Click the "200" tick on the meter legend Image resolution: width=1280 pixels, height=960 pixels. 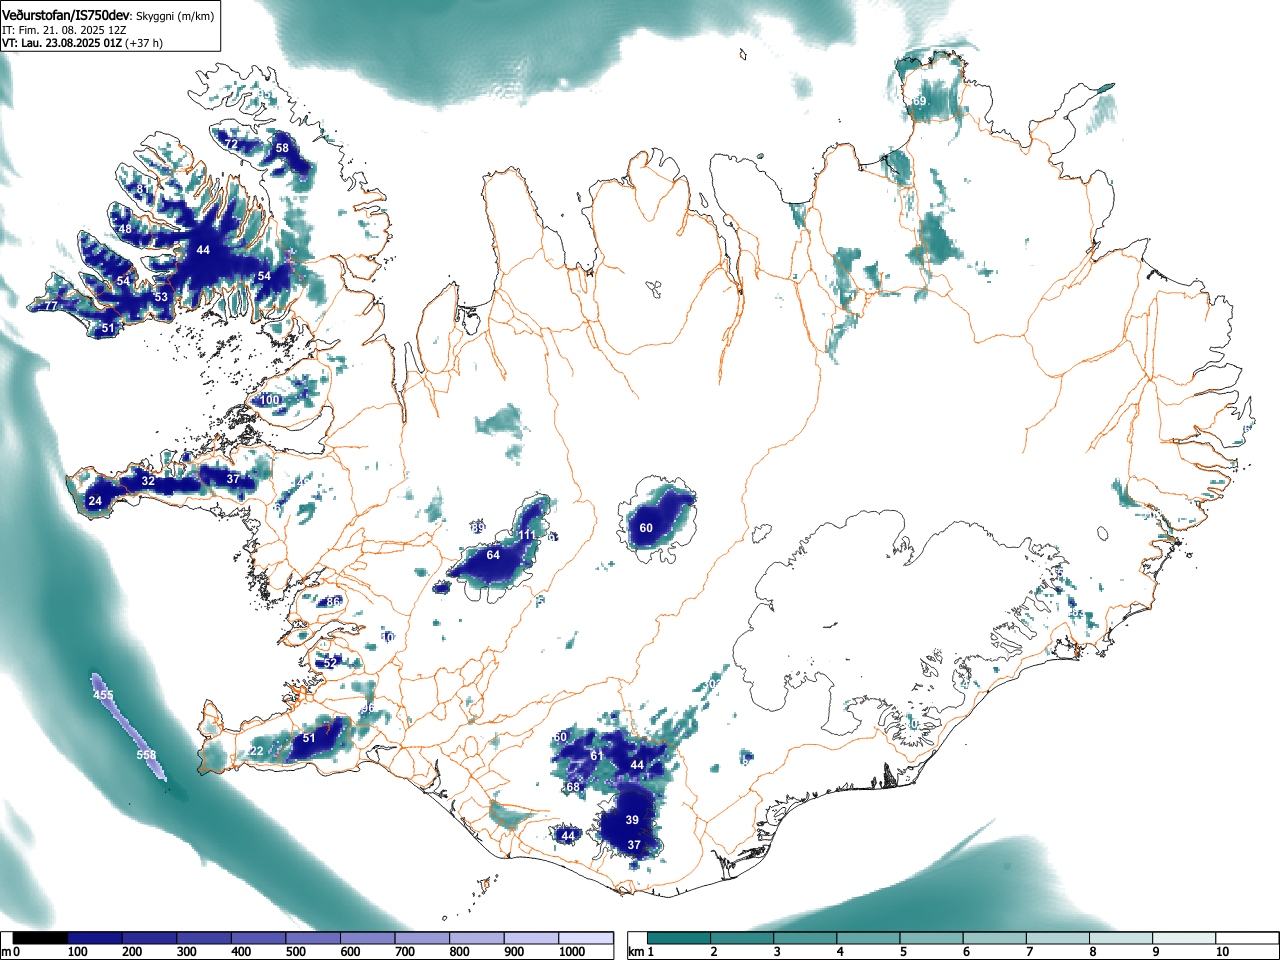pos(131,951)
